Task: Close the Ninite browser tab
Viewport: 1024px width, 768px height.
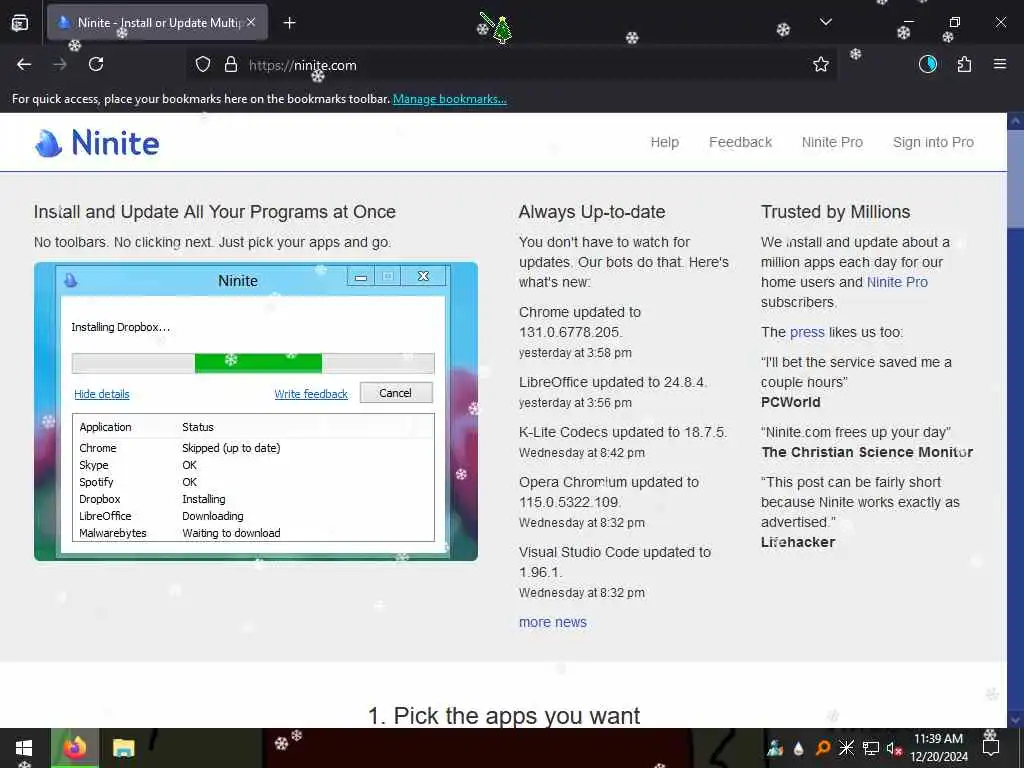Action: pos(251,22)
